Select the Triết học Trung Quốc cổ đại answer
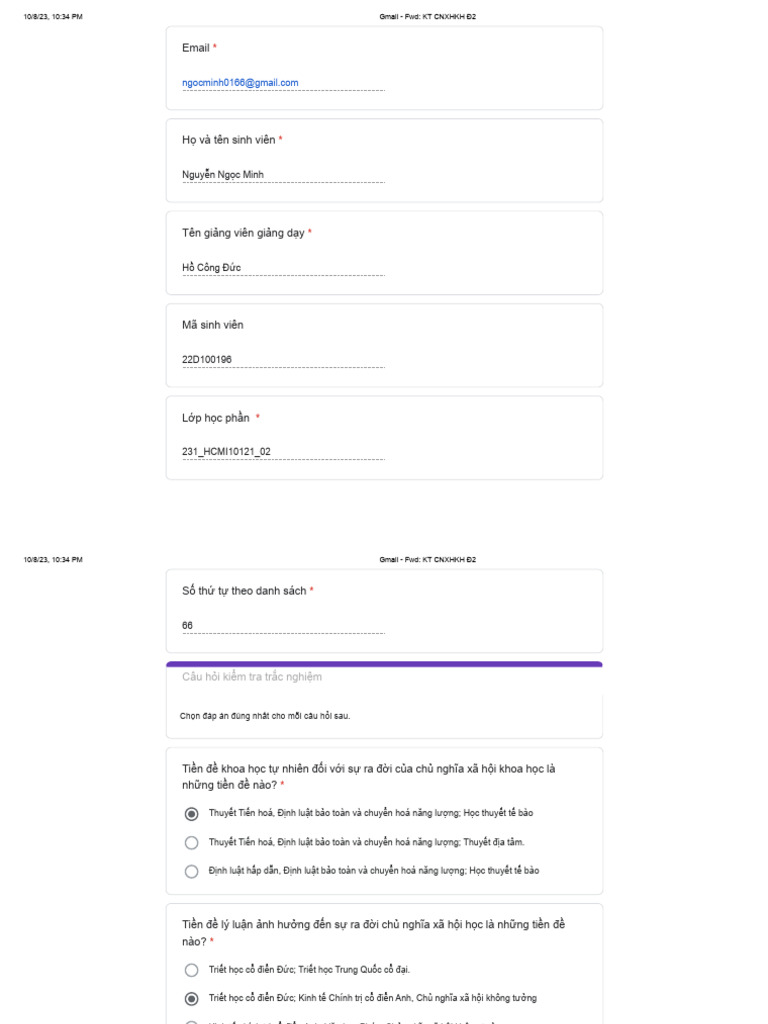Viewport: 768px width, 1024px height. 192,970
